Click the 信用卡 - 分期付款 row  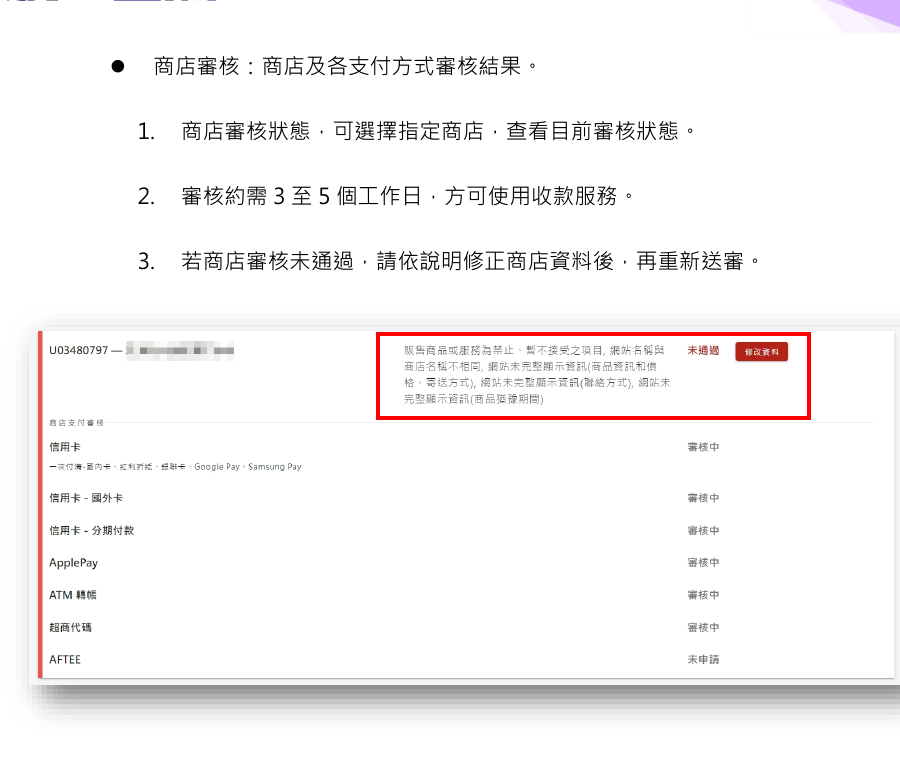point(92,530)
